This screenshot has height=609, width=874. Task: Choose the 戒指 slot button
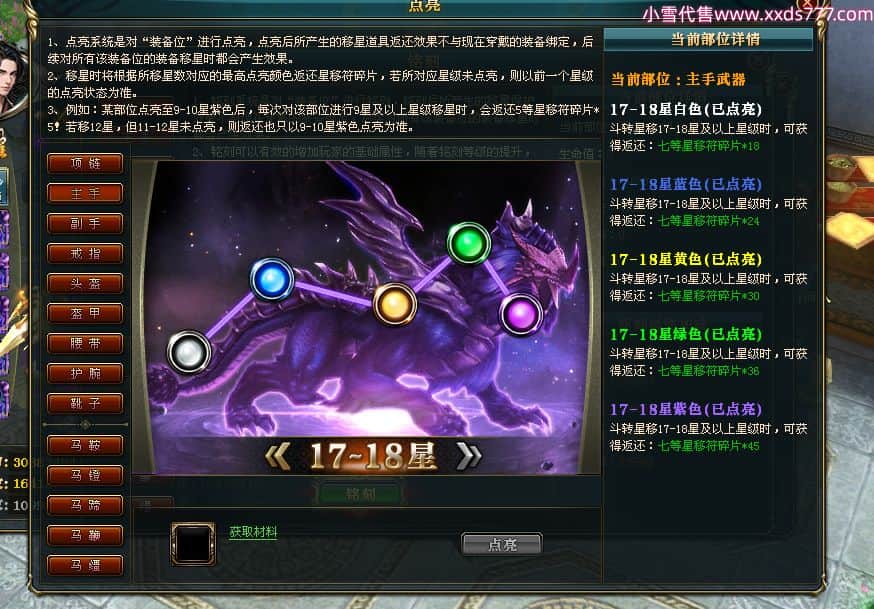coord(85,254)
